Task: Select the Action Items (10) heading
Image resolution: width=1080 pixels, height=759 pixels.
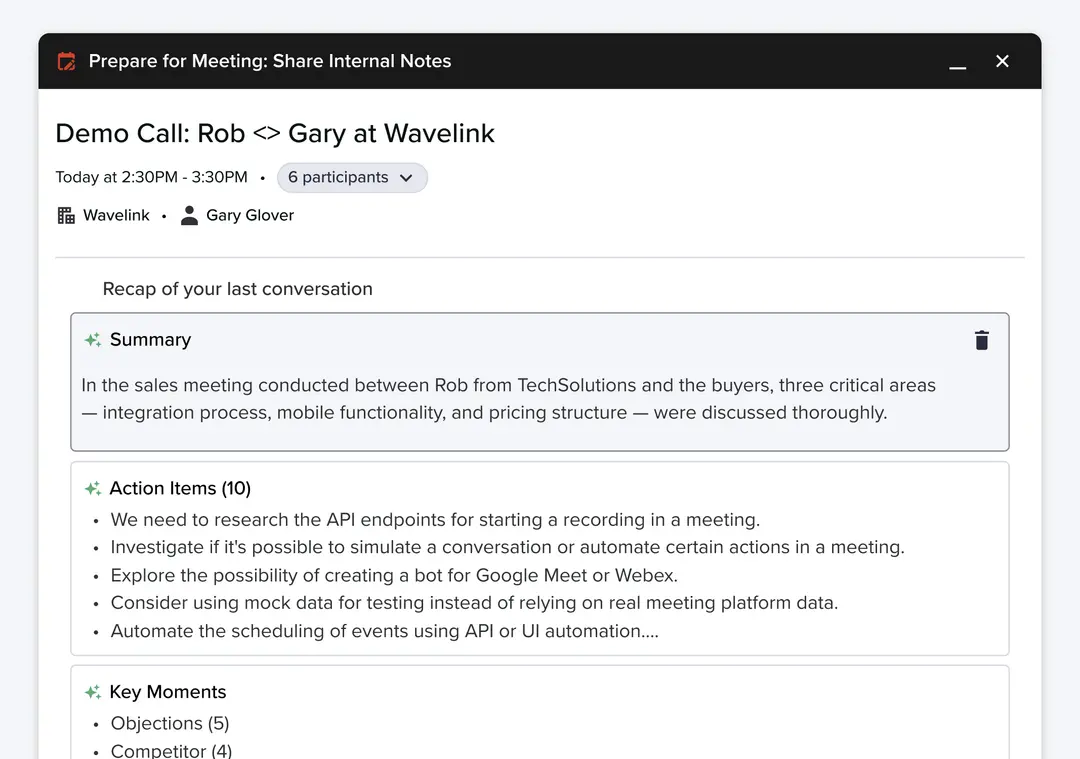Action: pyautogui.click(x=180, y=488)
